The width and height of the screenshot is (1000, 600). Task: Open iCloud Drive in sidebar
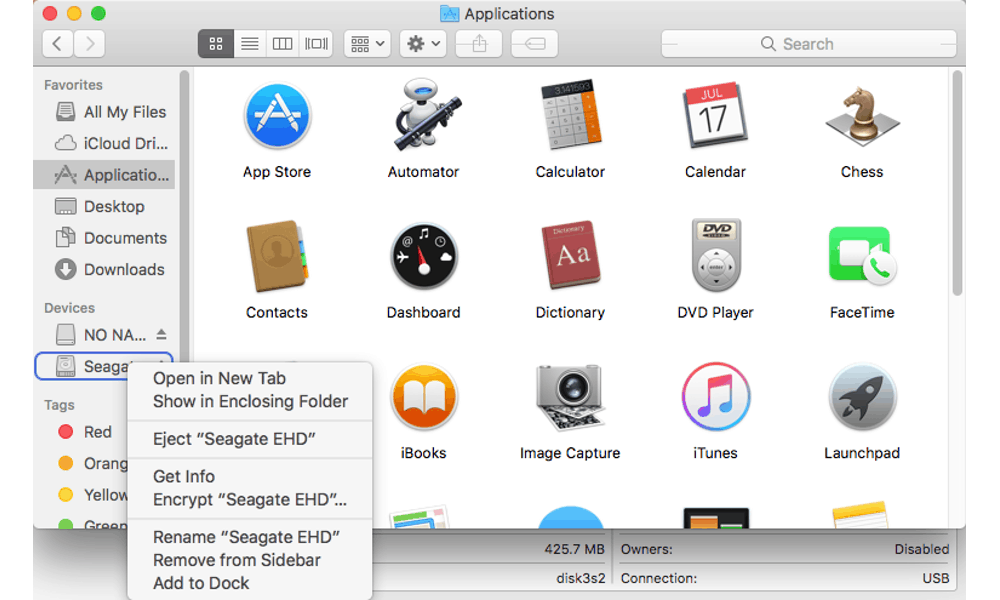(106, 143)
